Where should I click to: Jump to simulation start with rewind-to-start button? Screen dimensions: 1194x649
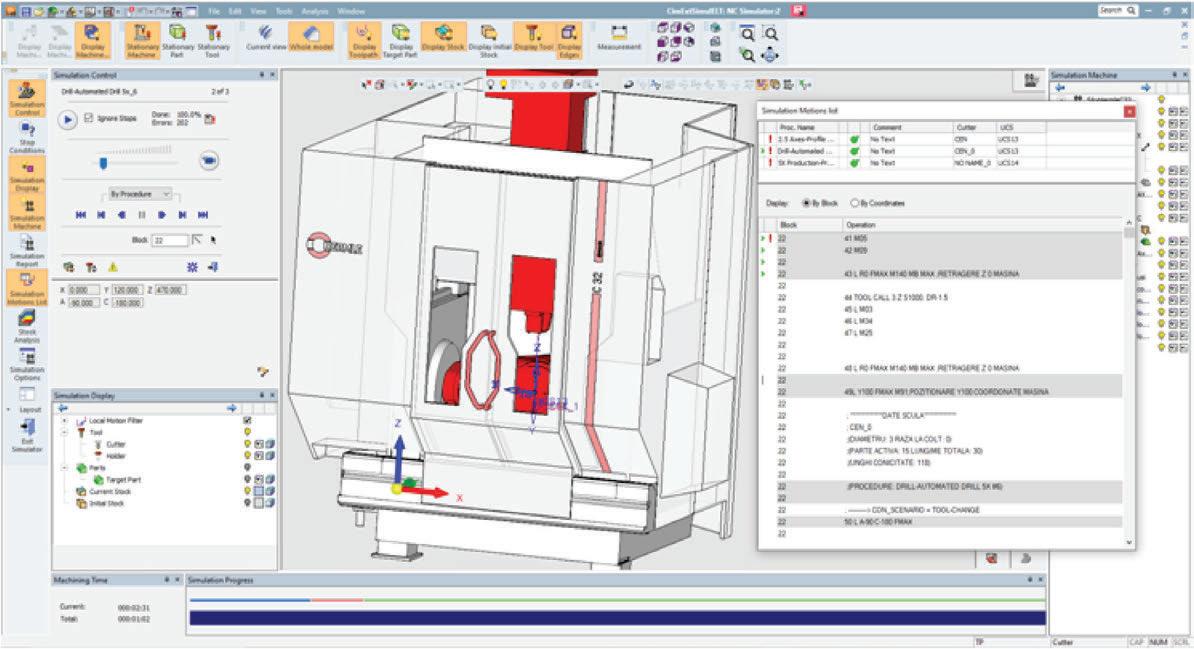tap(81, 216)
